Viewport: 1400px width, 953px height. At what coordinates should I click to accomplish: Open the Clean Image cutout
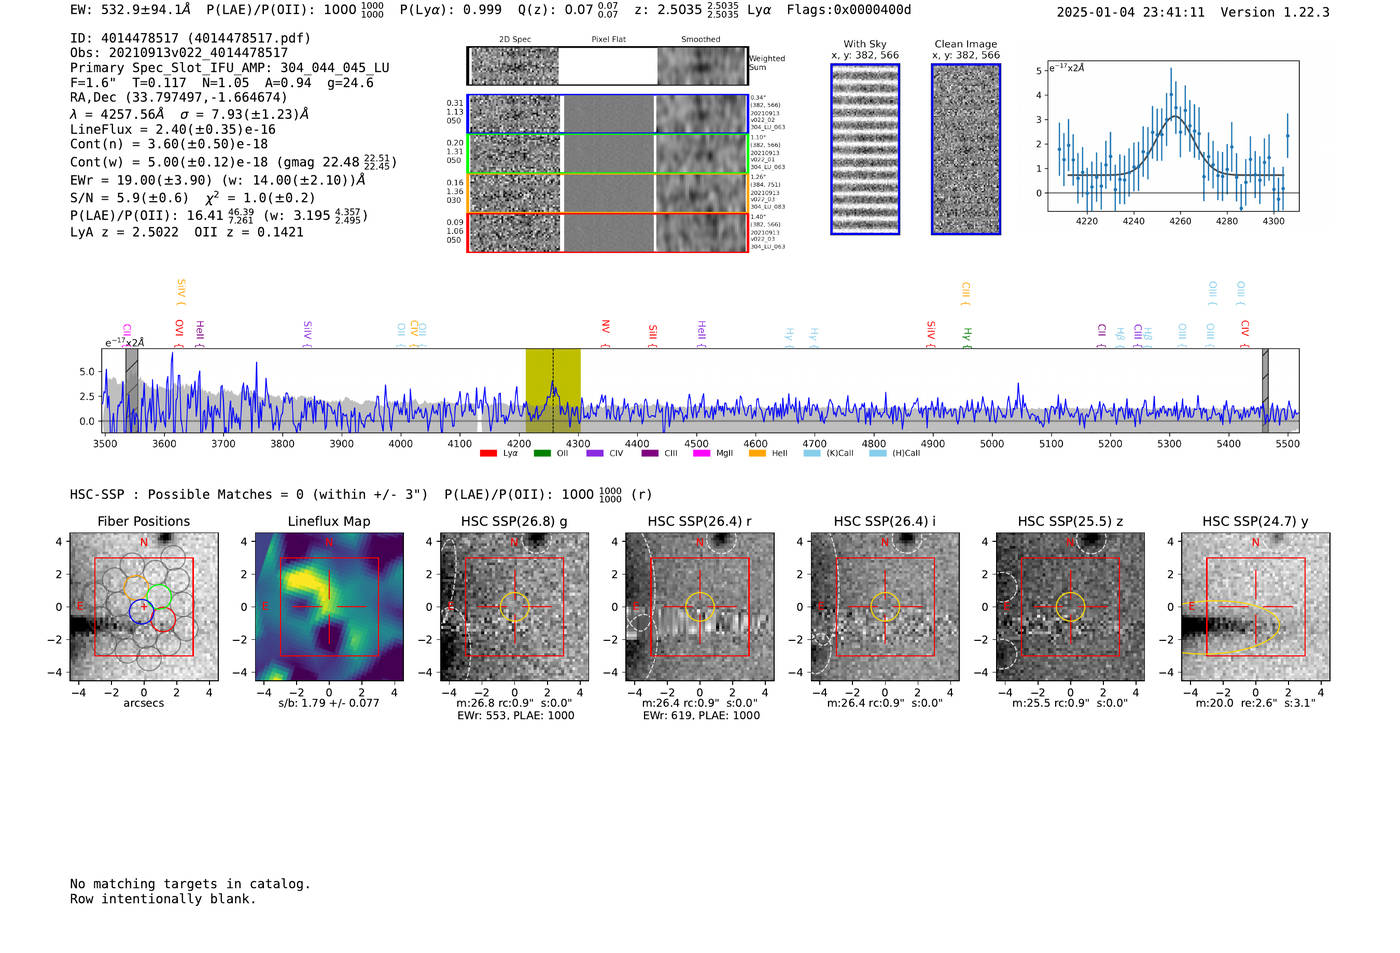point(966,149)
